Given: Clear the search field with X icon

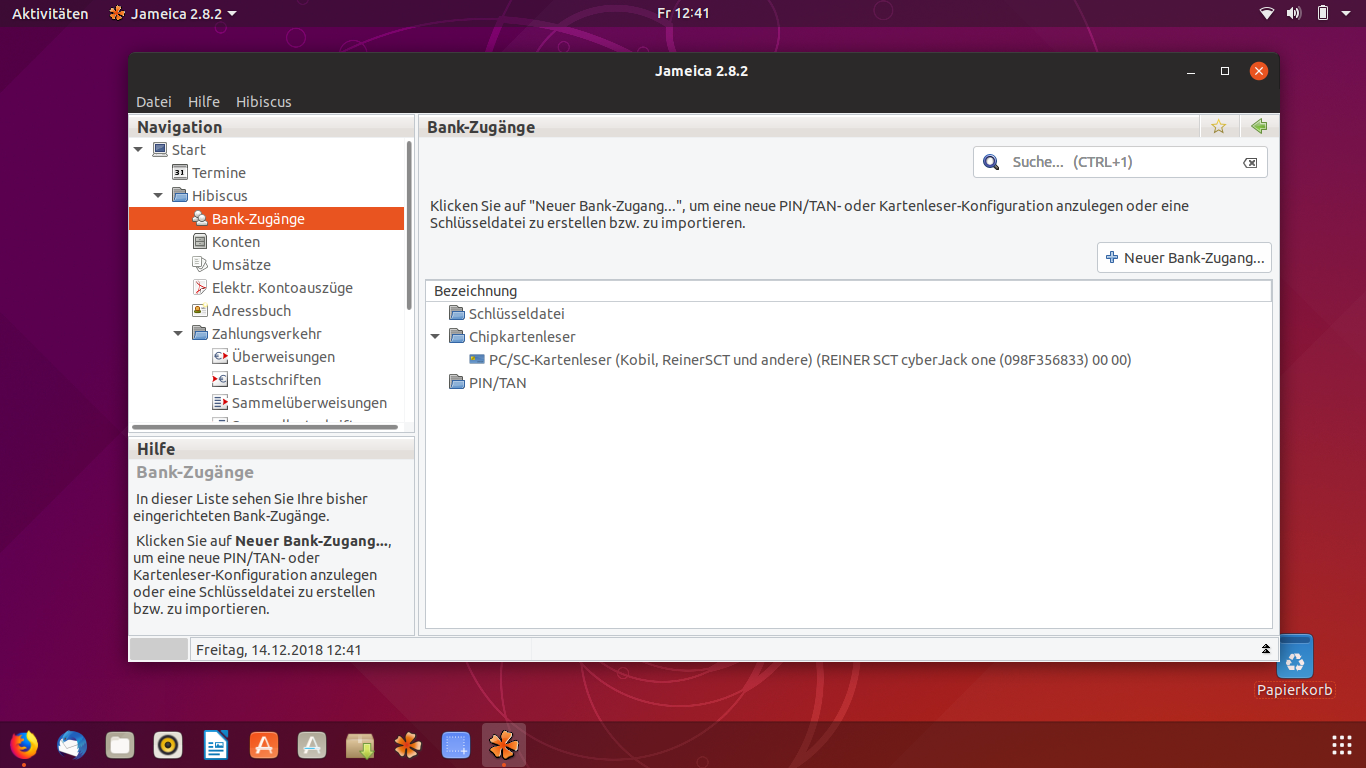Looking at the screenshot, I should [x=1250, y=162].
